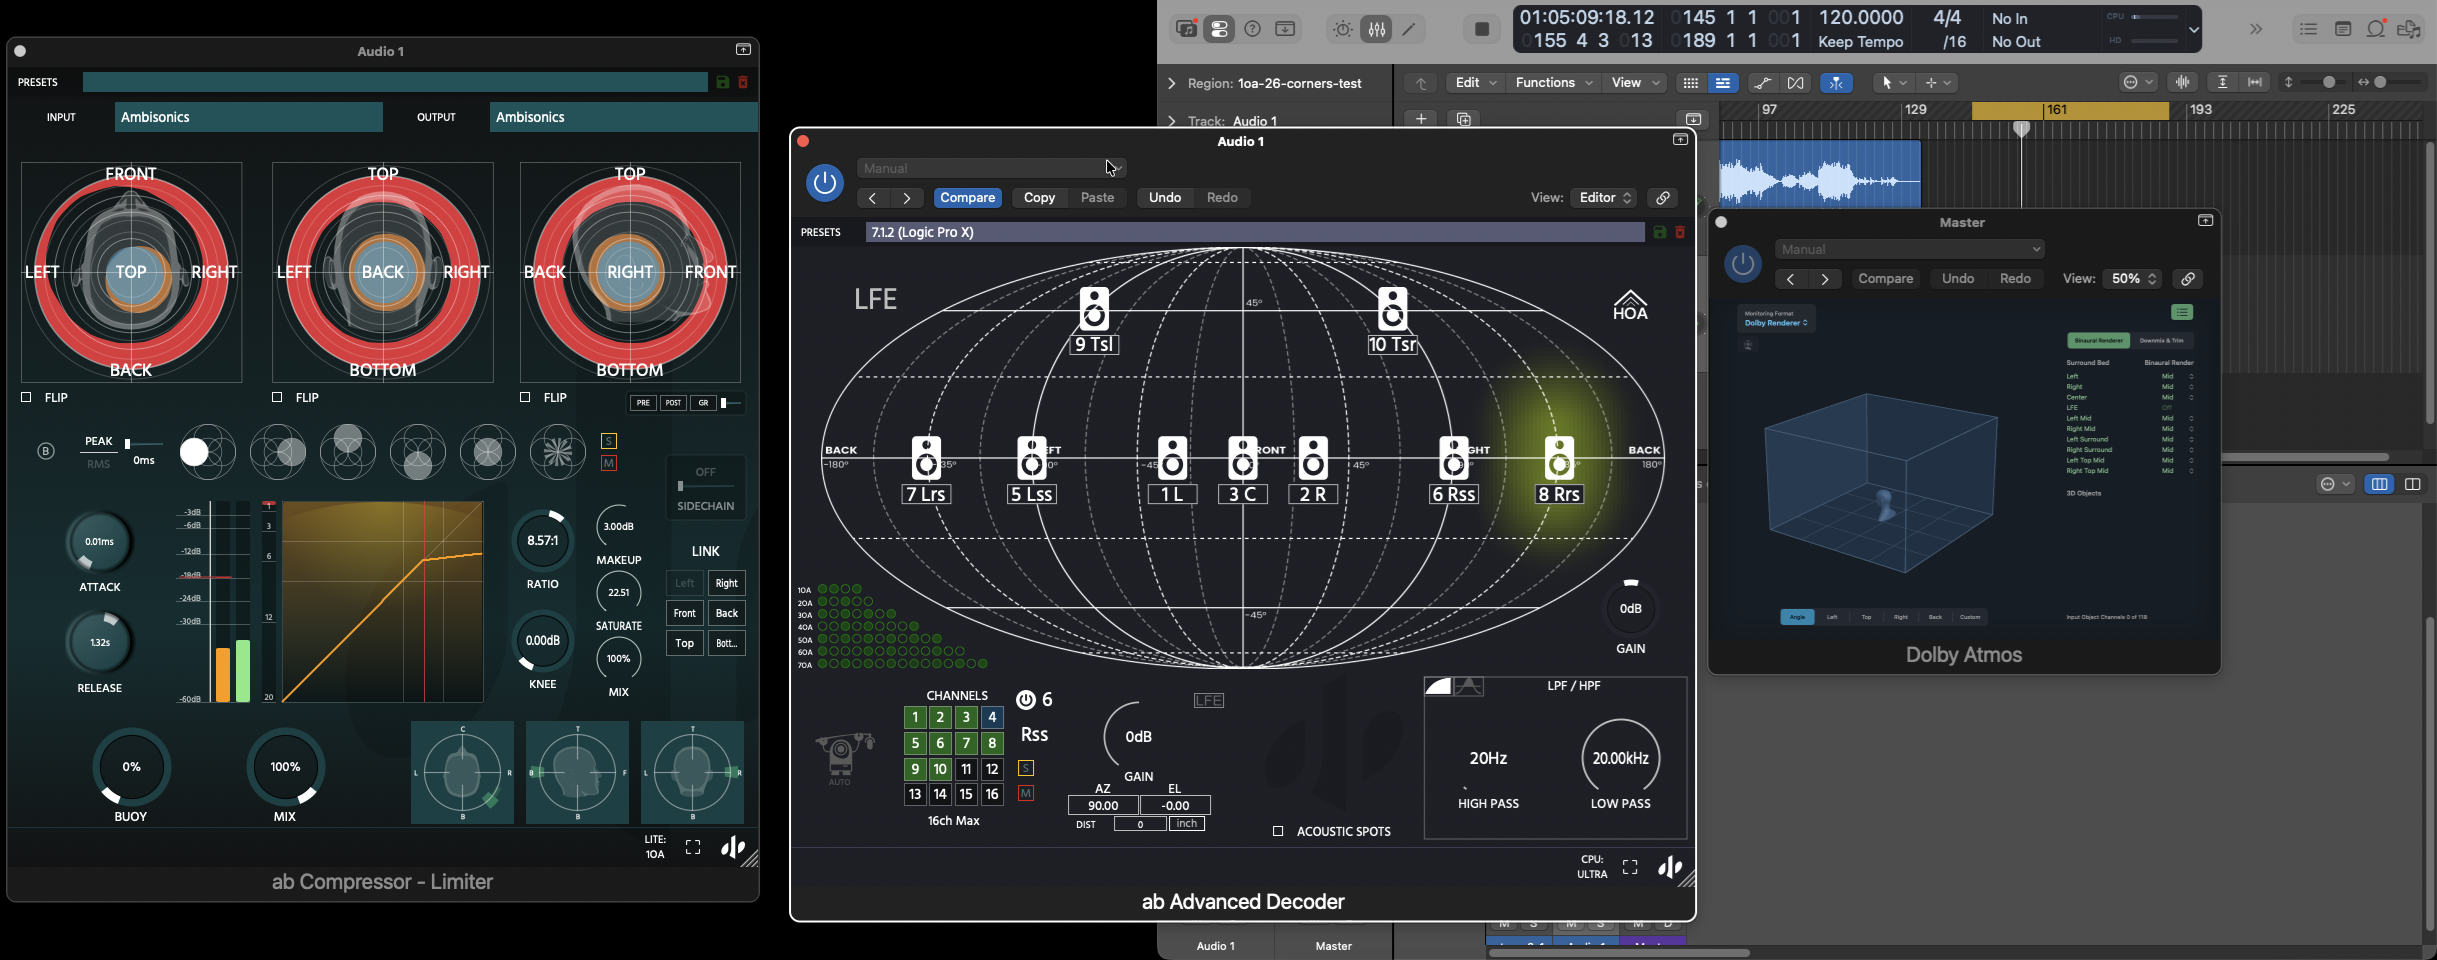Open the Logic Mixer from the toolbar
Screen dimensions: 2437x960
tap(1377, 29)
